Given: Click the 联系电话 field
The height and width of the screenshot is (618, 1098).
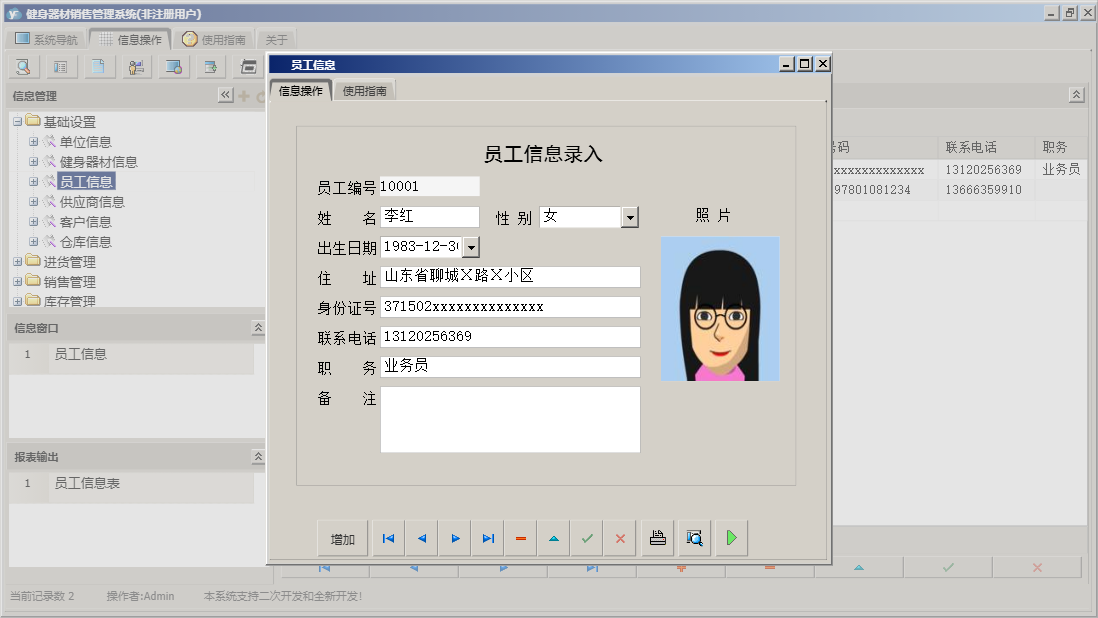Looking at the screenshot, I should [x=510, y=337].
